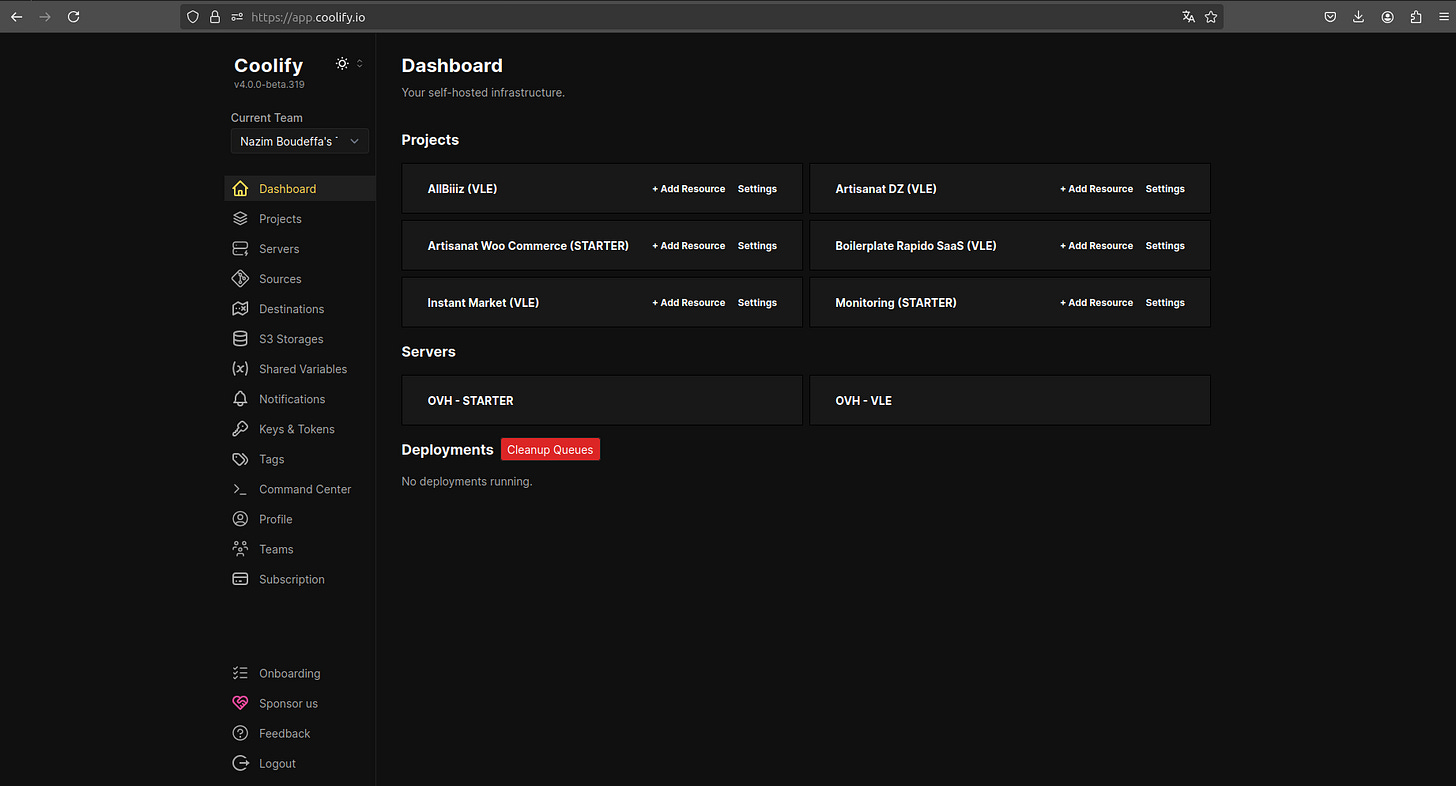The height and width of the screenshot is (786, 1456).
Task: Add Resource to Monitoring (STARTER)
Action: 1097,303
